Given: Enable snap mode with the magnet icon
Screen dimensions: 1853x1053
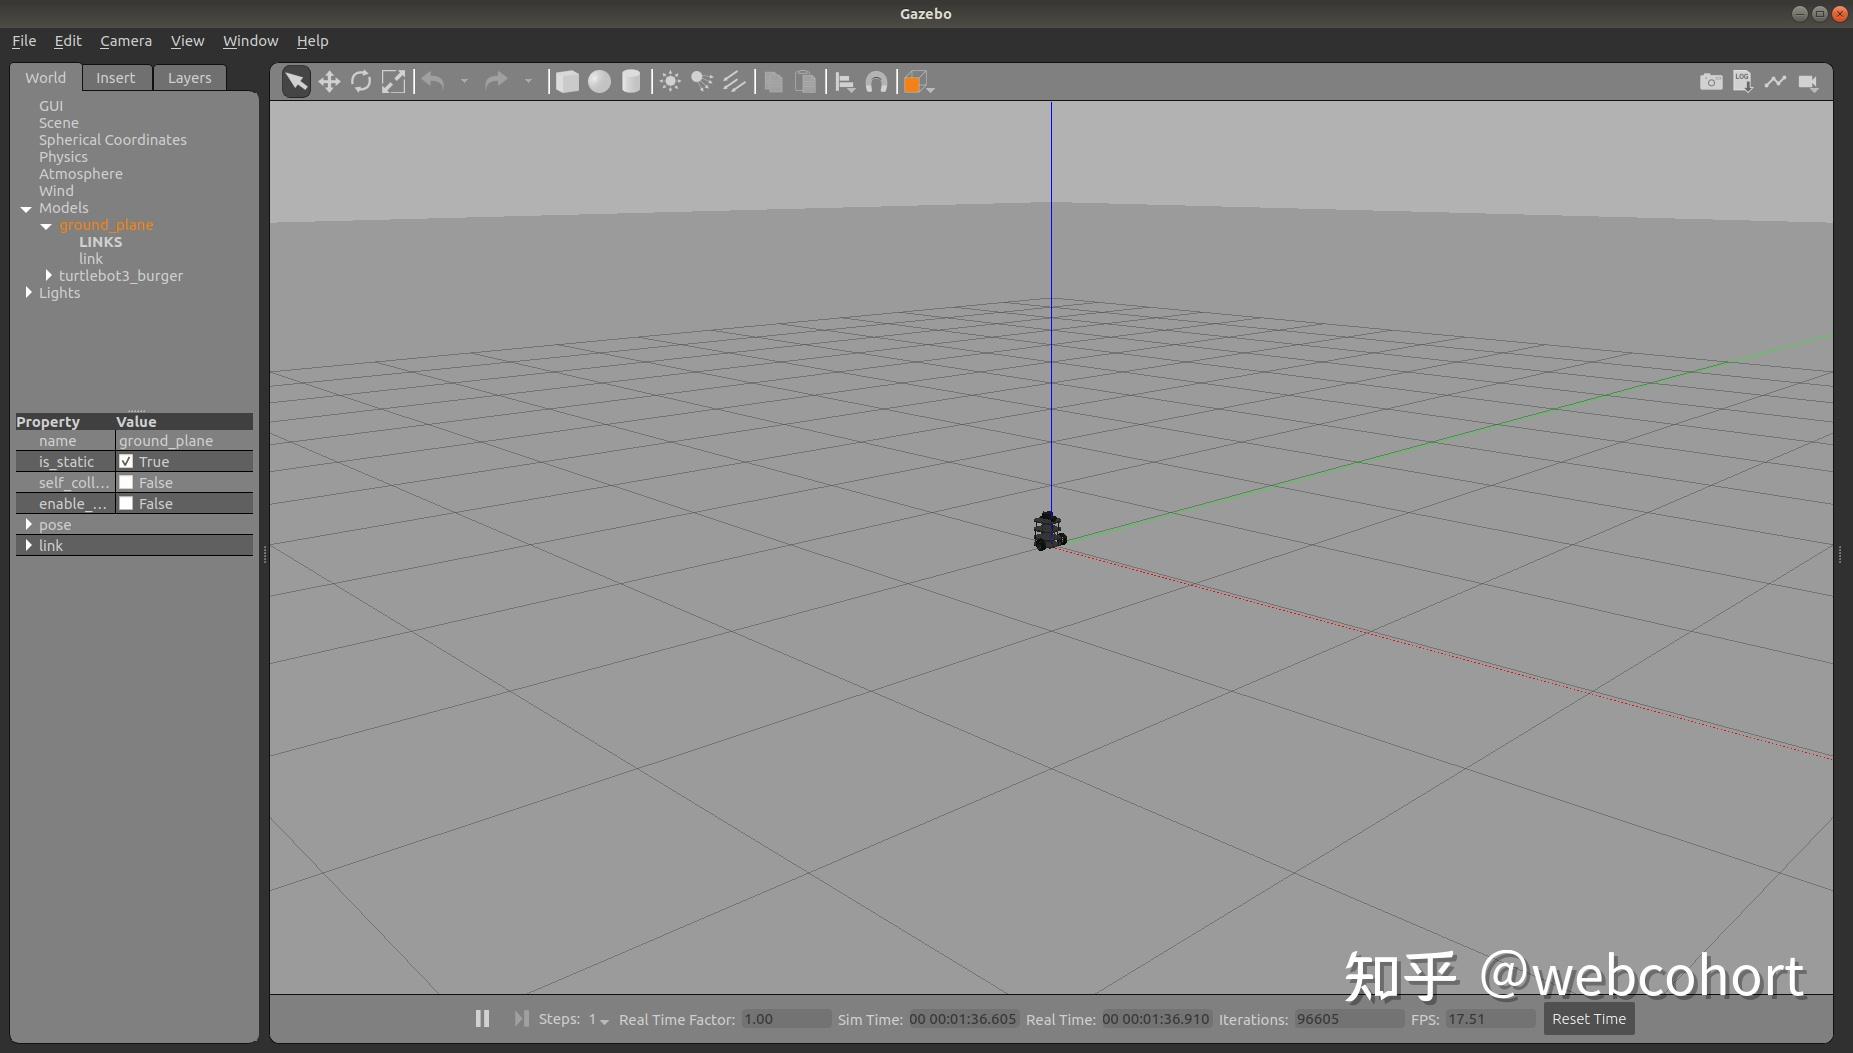Looking at the screenshot, I should (877, 81).
